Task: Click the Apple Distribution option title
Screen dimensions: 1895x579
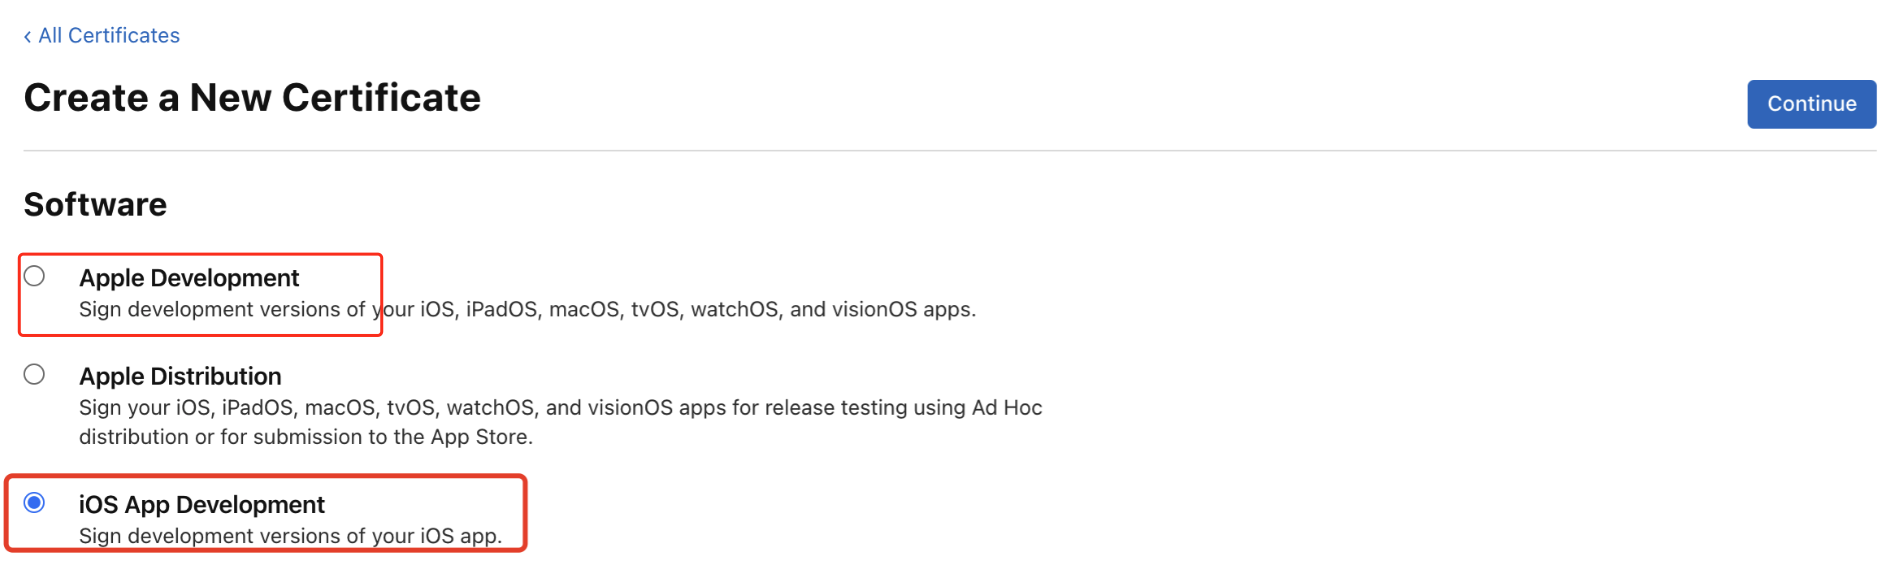Action: click(x=180, y=376)
